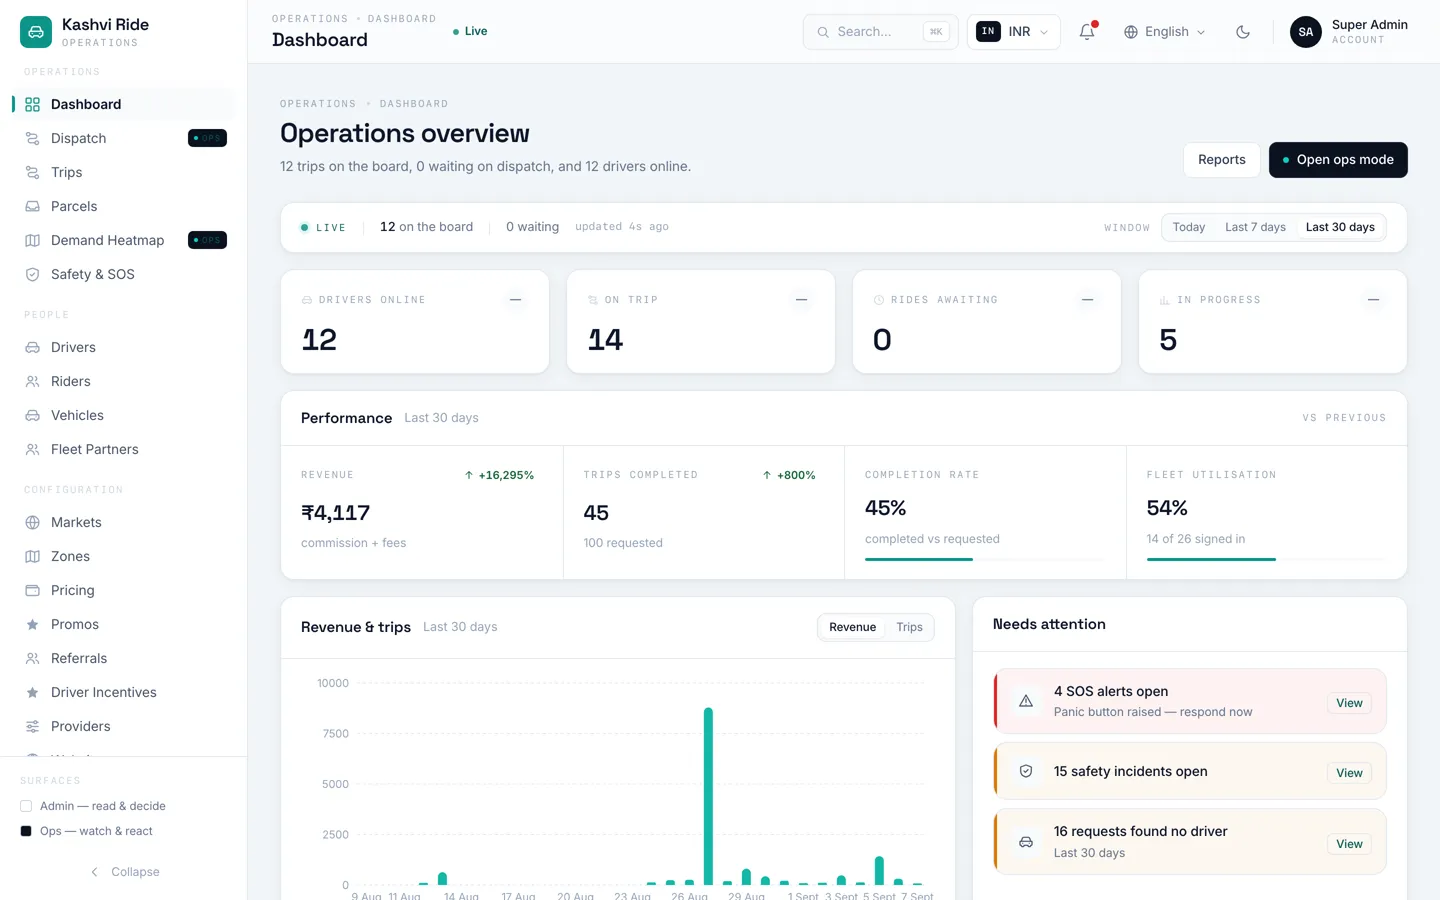Open the Zones configuration page
Screen dimensions: 1440x900
[124, 556]
